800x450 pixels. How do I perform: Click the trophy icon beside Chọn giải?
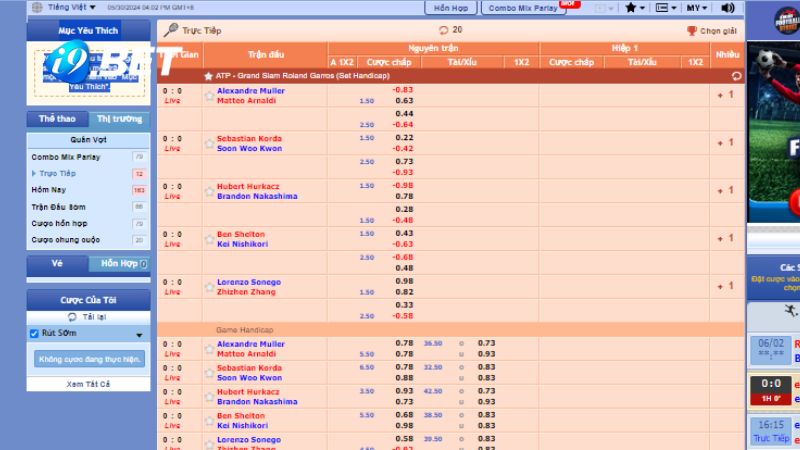pyautogui.click(x=692, y=31)
